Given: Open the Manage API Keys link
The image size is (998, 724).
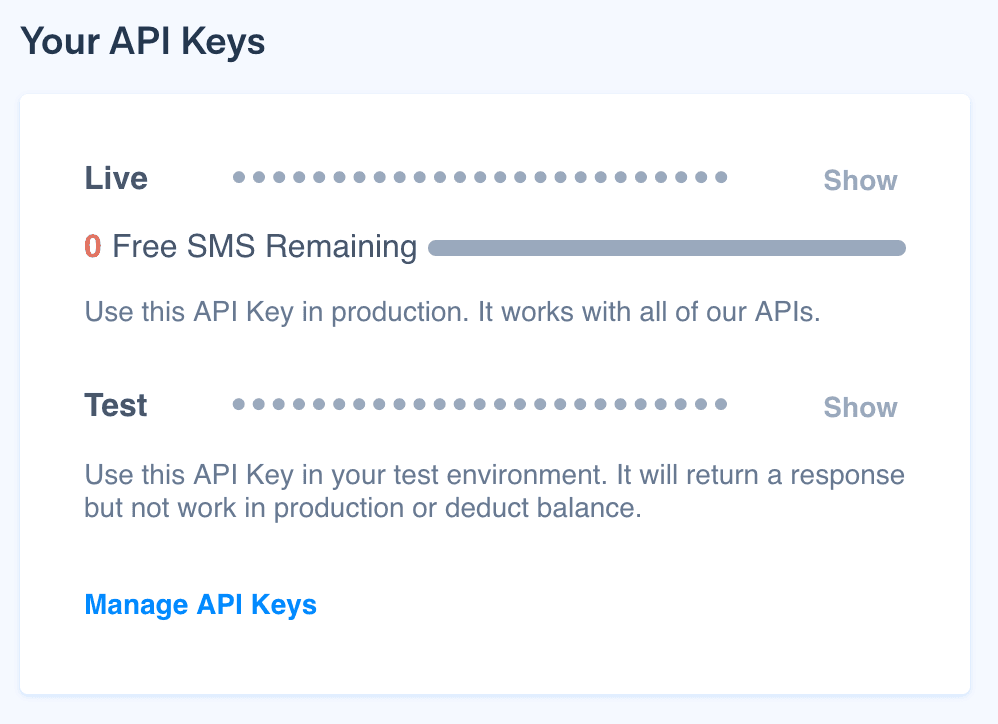Looking at the screenshot, I should [200, 605].
